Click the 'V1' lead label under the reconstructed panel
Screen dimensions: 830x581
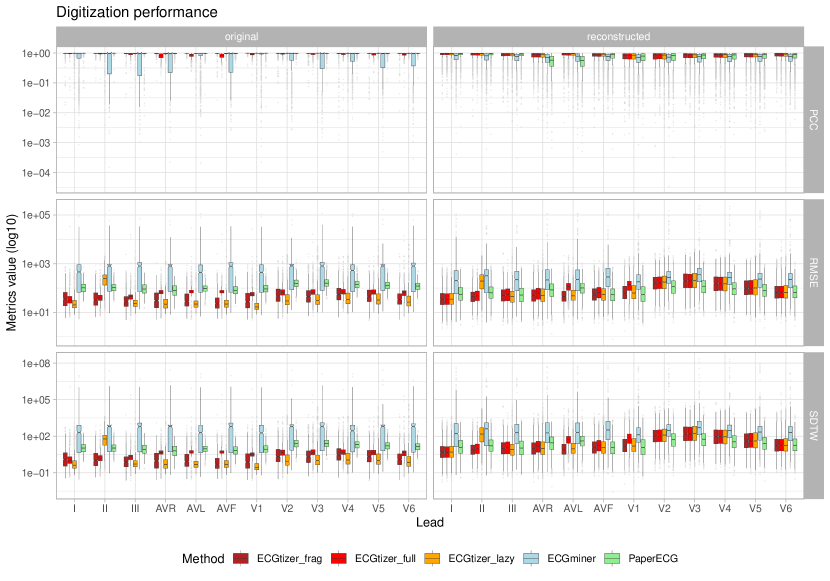(x=634, y=509)
